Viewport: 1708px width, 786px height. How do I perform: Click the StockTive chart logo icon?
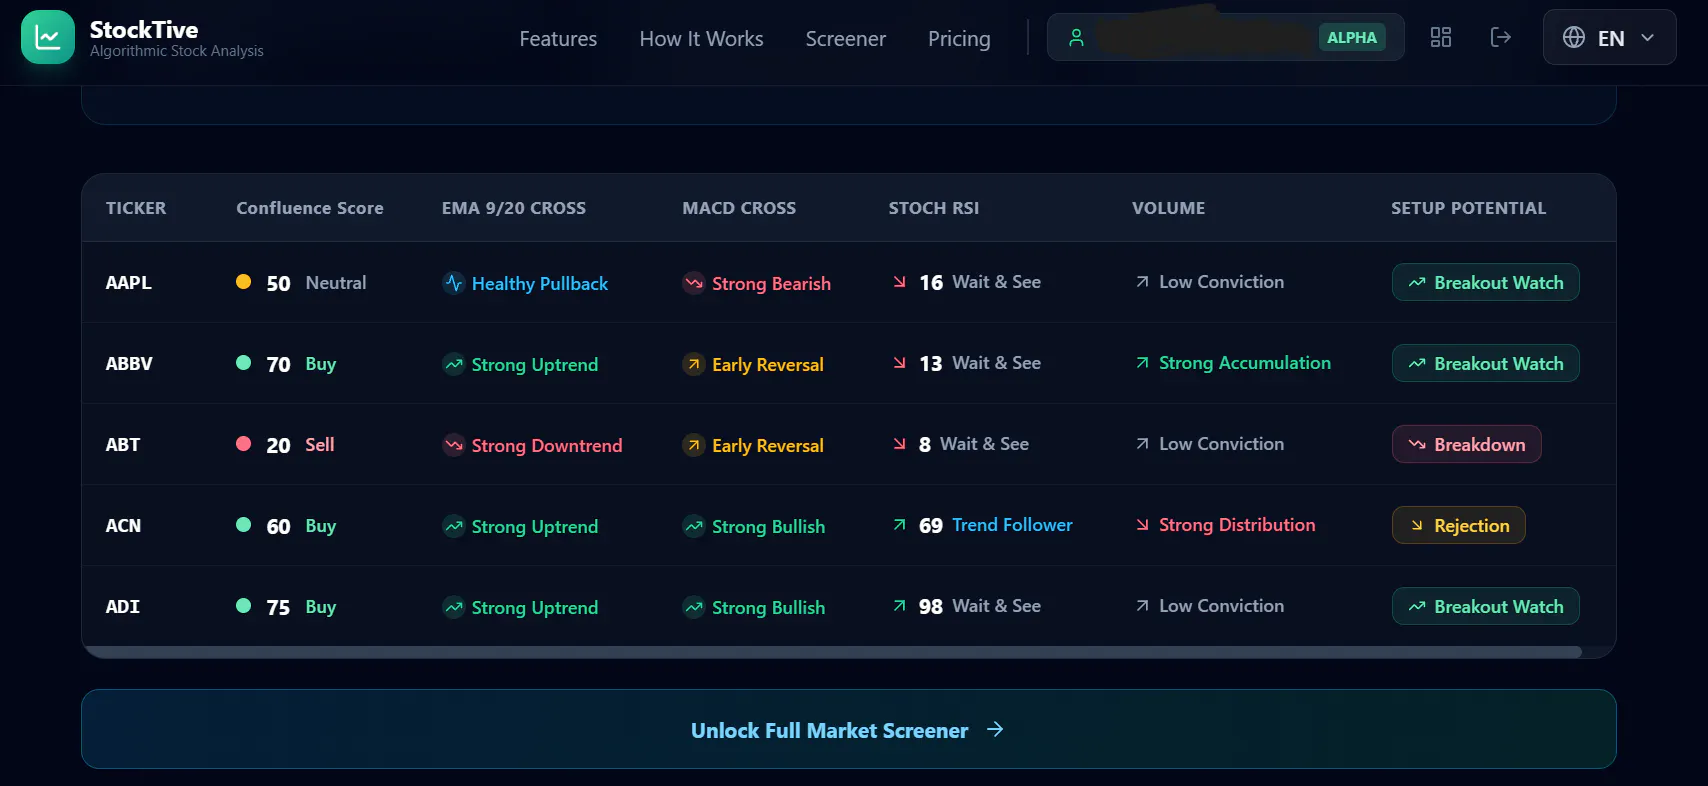47,37
